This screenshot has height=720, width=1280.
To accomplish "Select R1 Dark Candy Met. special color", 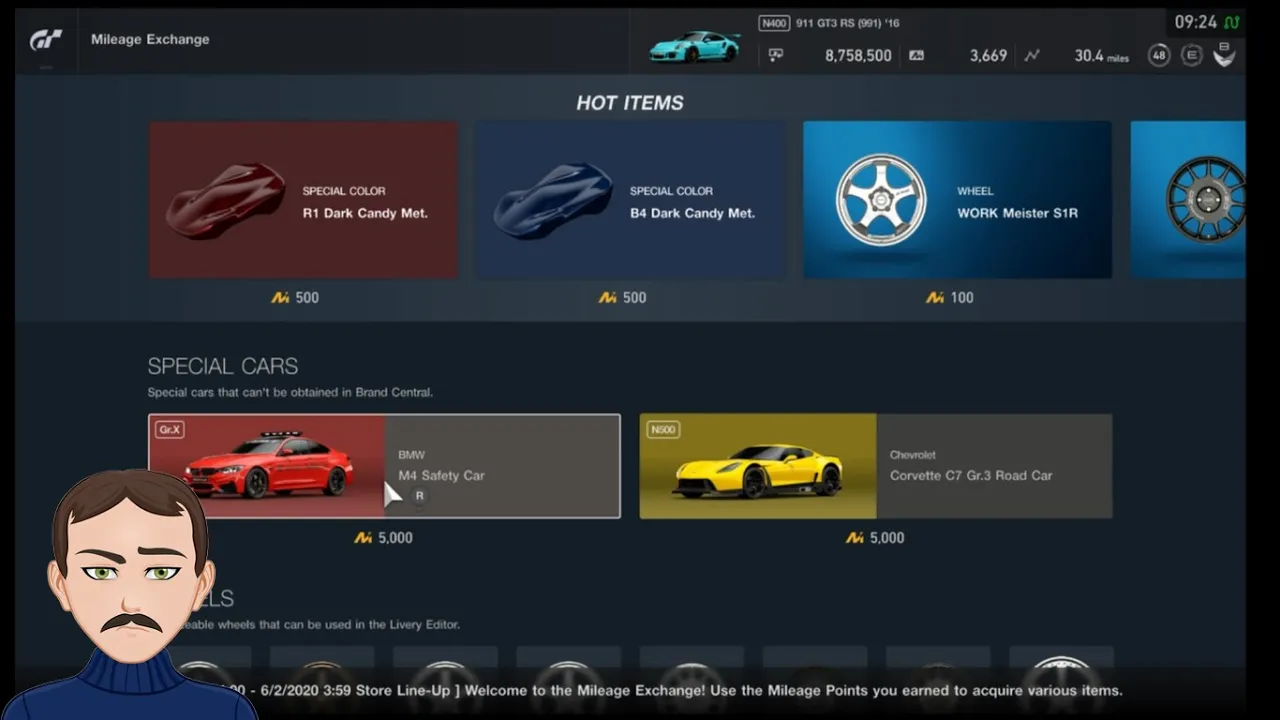I will point(303,200).
